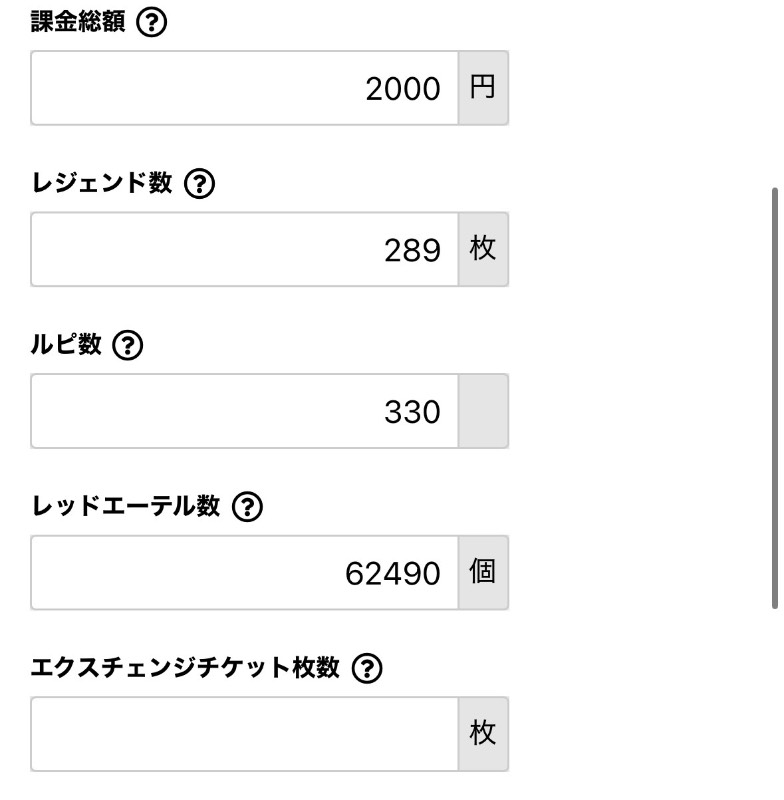784x800 pixels.
Task: Click the 課金総額 label text
Action: click(78, 22)
